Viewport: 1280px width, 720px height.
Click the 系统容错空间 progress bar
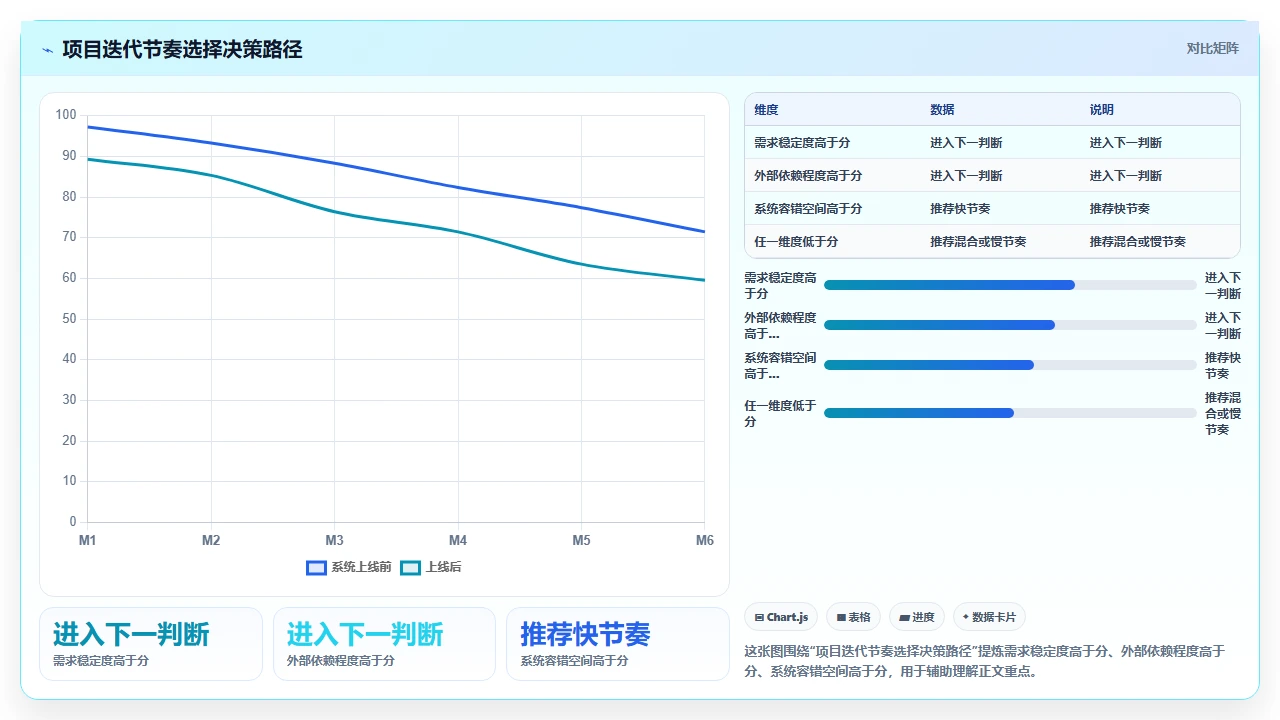[1010, 365]
